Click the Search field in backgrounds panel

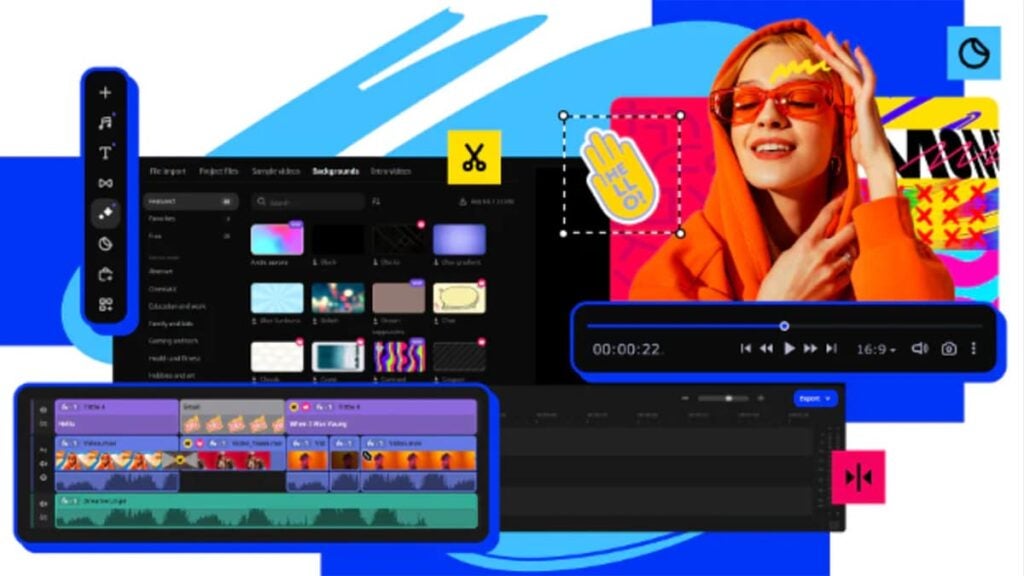tap(308, 202)
